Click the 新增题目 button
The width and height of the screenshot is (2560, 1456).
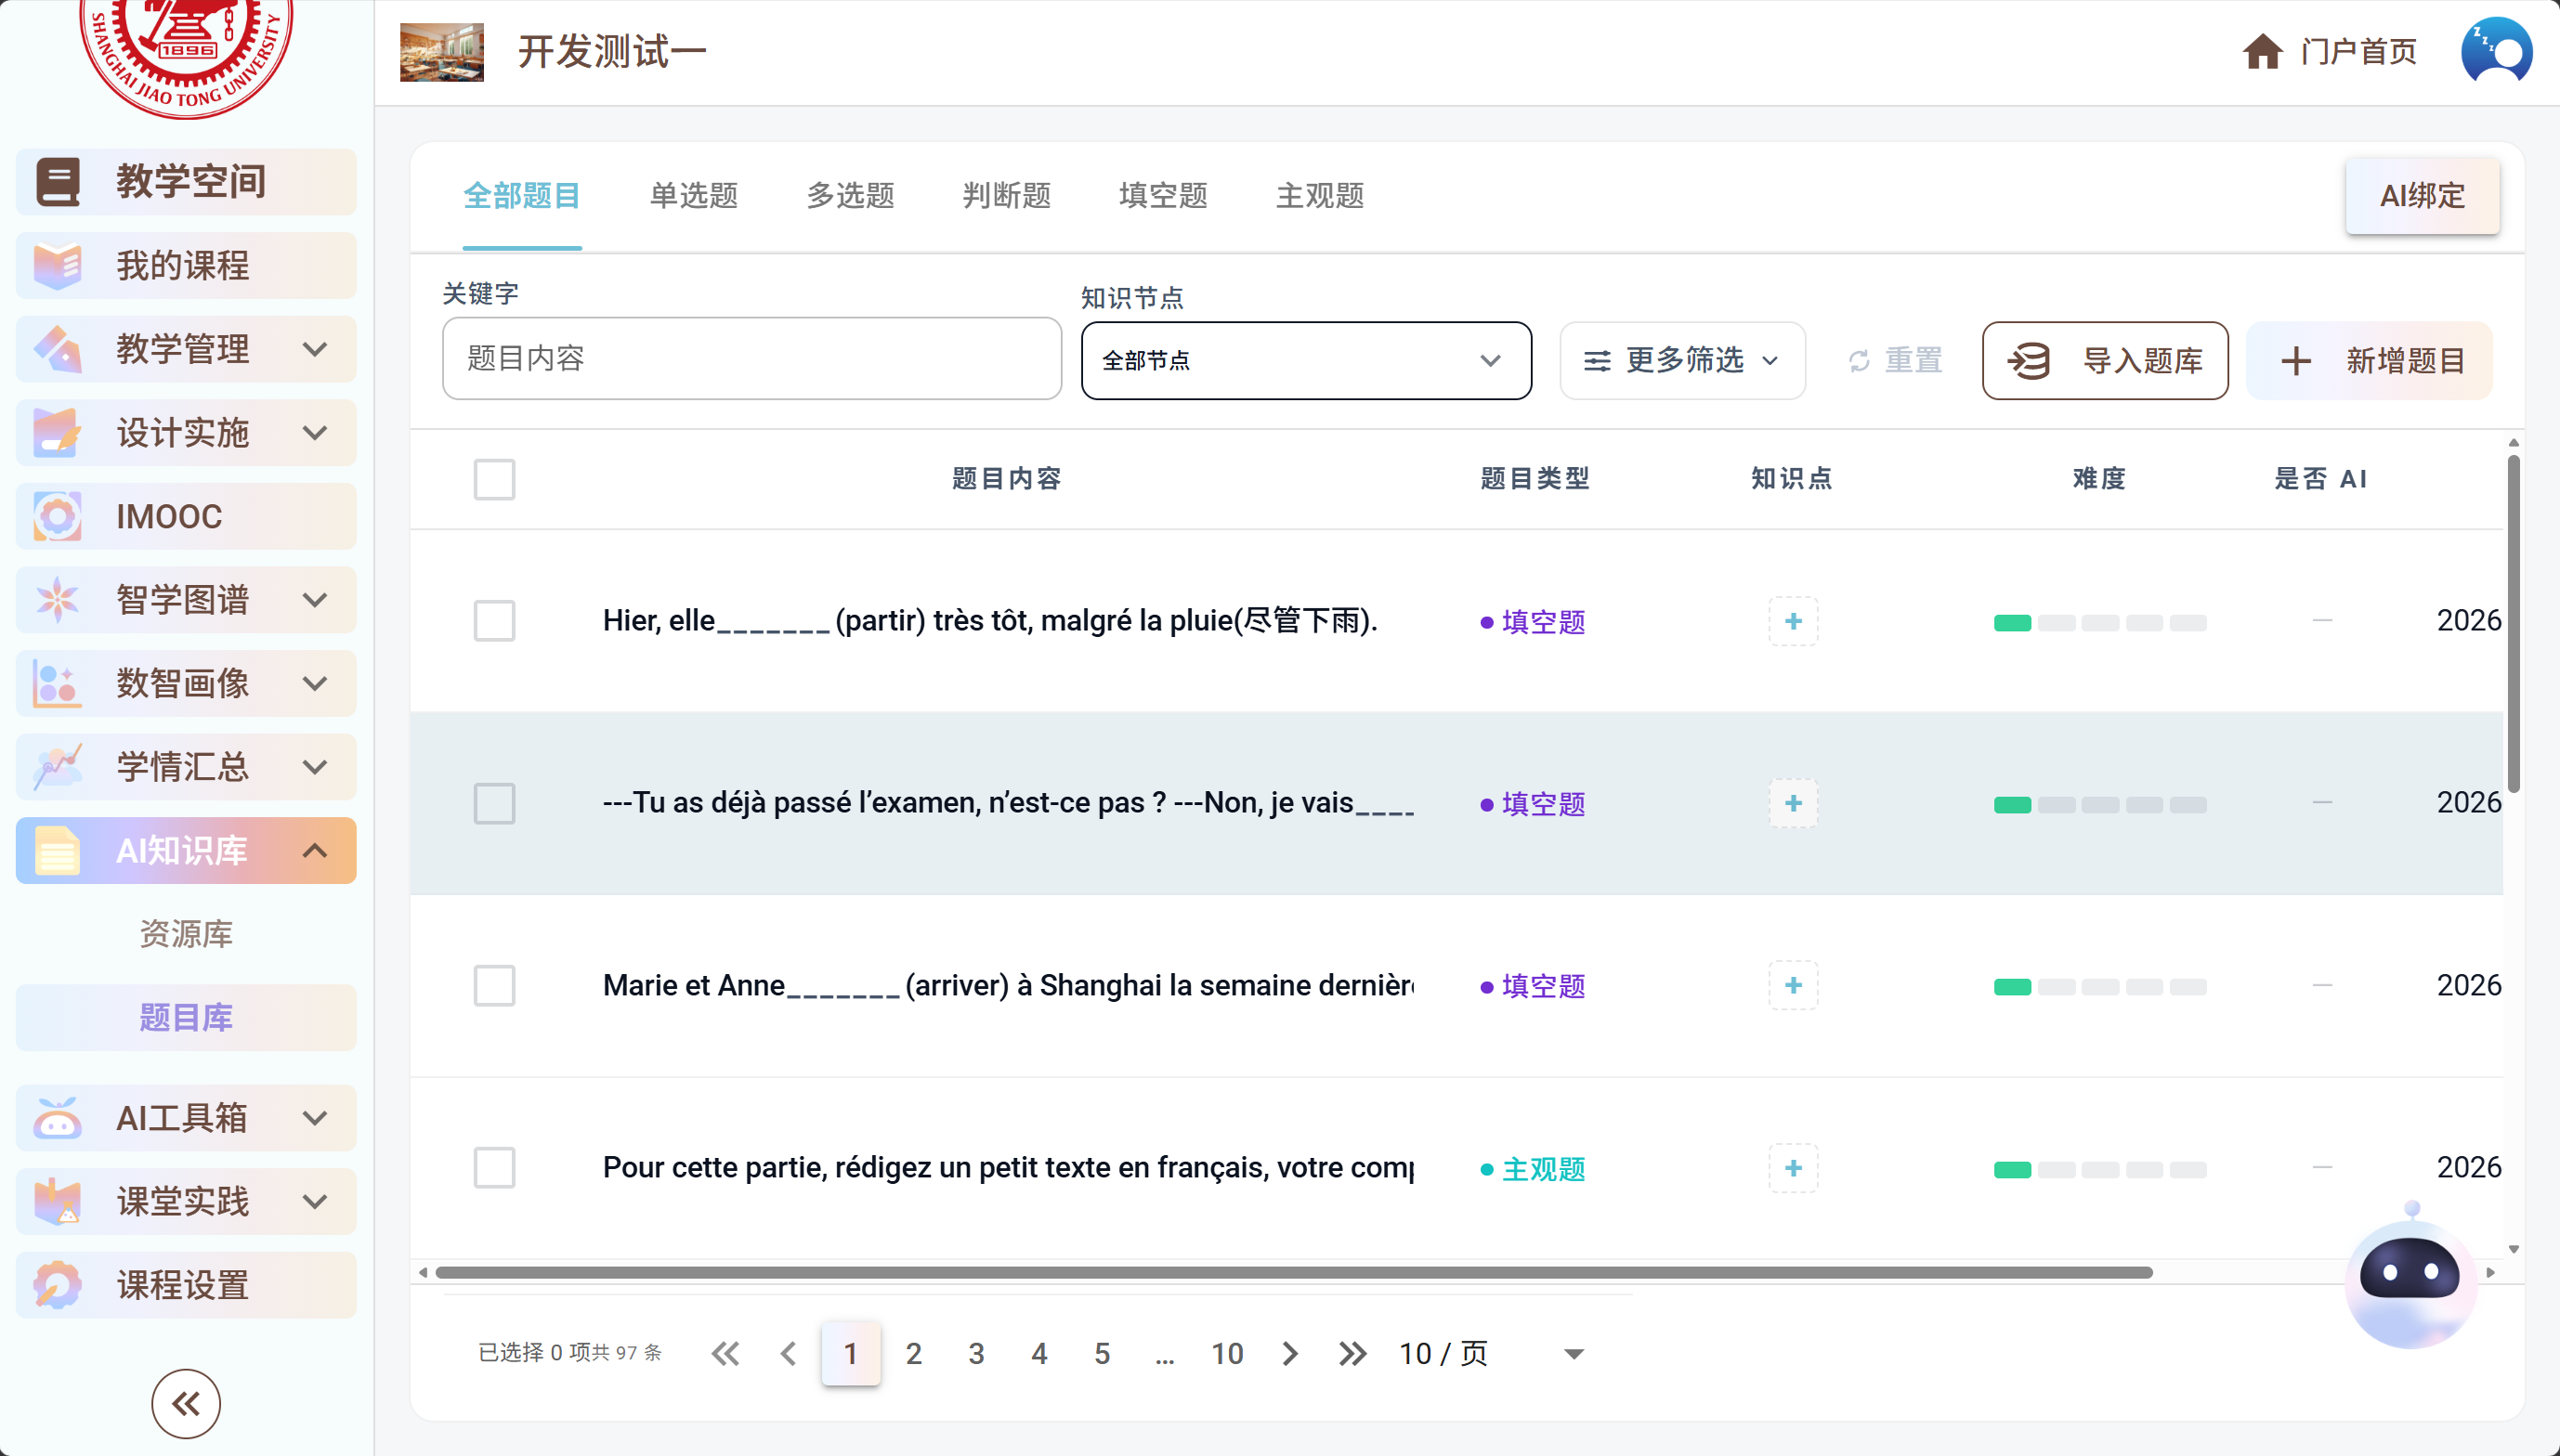(x=2369, y=360)
